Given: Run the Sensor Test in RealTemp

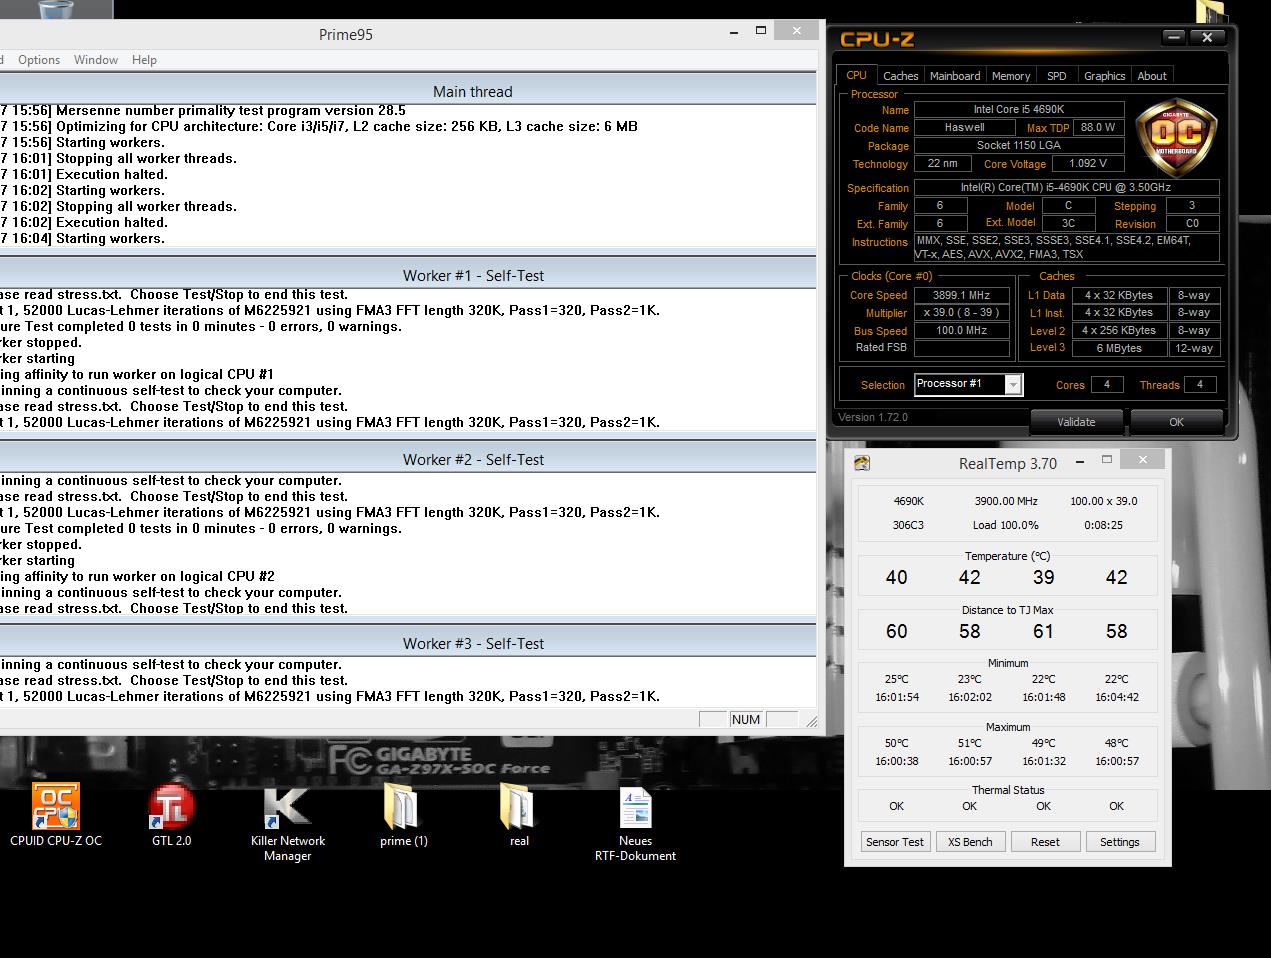Looking at the screenshot, I should (895, 842).
